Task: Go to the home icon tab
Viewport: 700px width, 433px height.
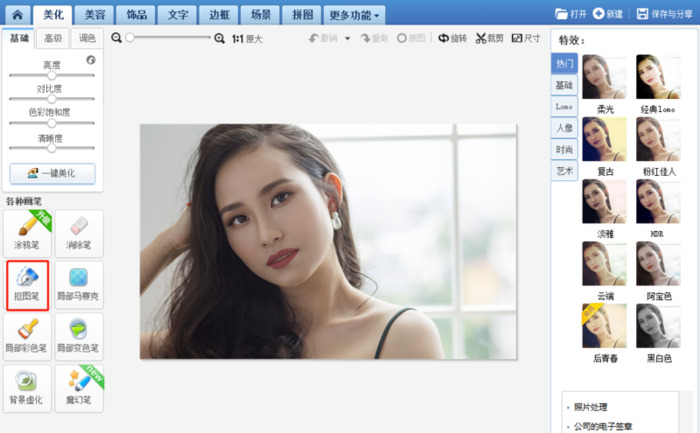Action: 17,15
